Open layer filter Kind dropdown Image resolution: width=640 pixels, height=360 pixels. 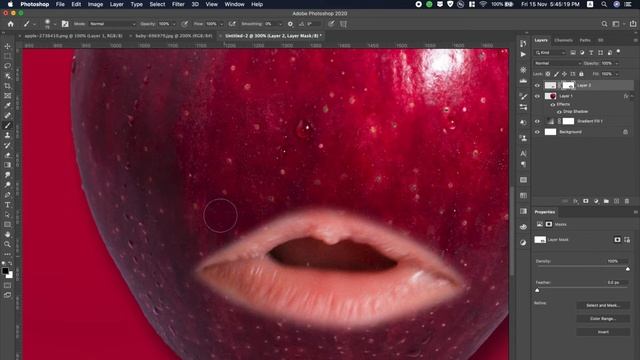[550, 53]
